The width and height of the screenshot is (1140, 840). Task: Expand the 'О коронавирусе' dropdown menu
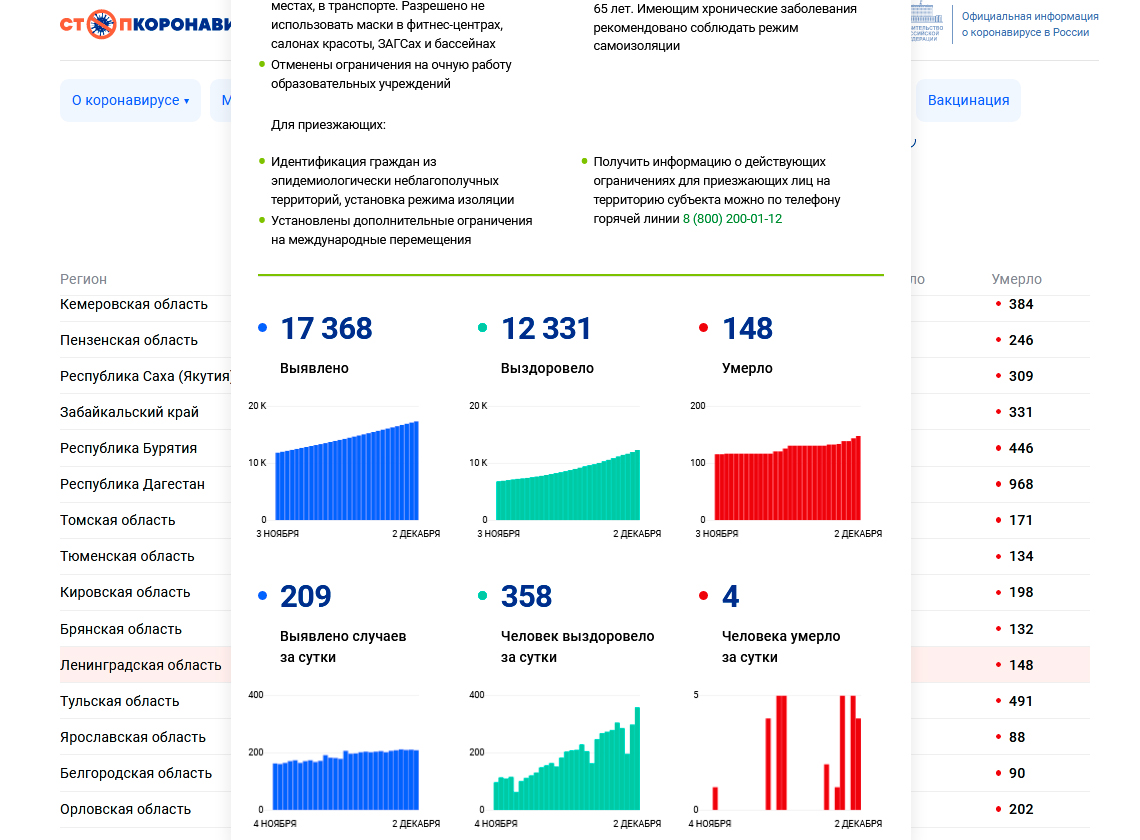(x=130, y=100)
